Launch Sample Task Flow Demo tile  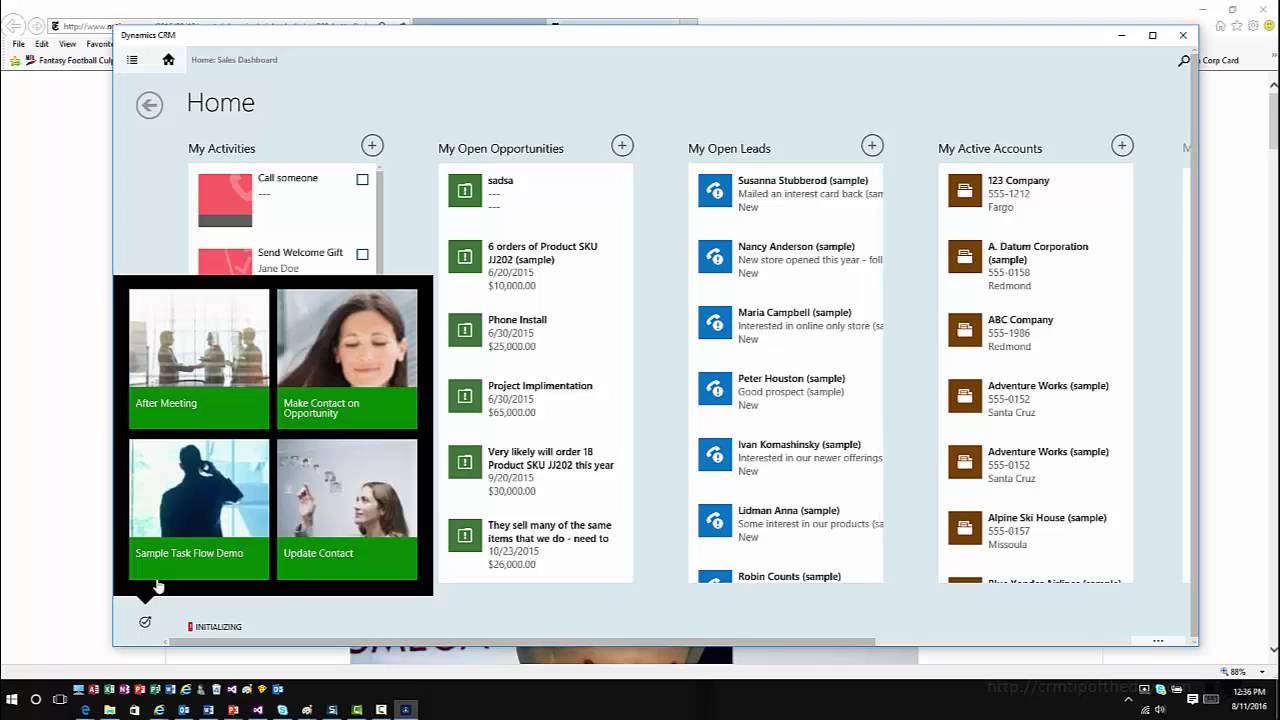(199, 509)
